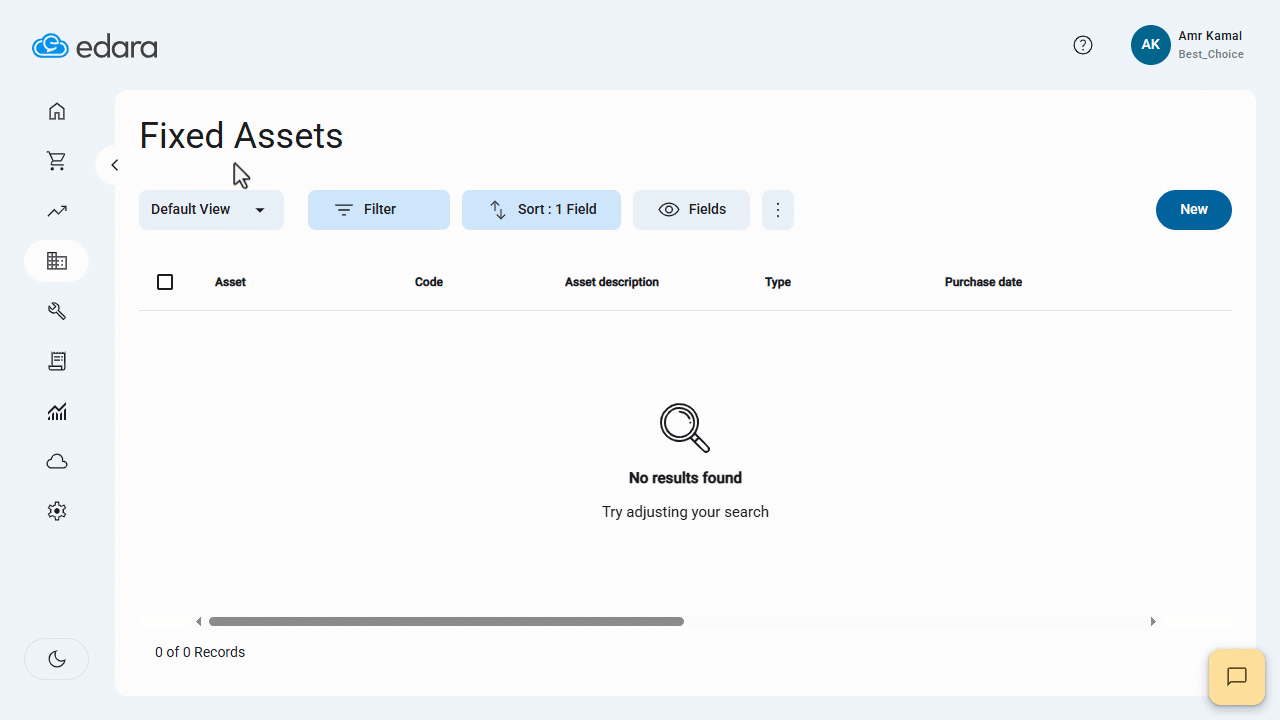Click the Fixed Assets page title

241,136
